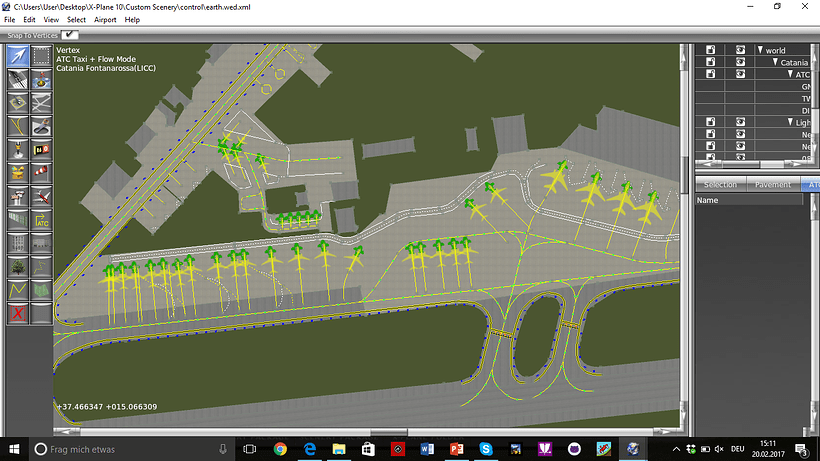Hide the Catania airport via eye icon
Screen dimensions: 820x461
coord(741,62)
